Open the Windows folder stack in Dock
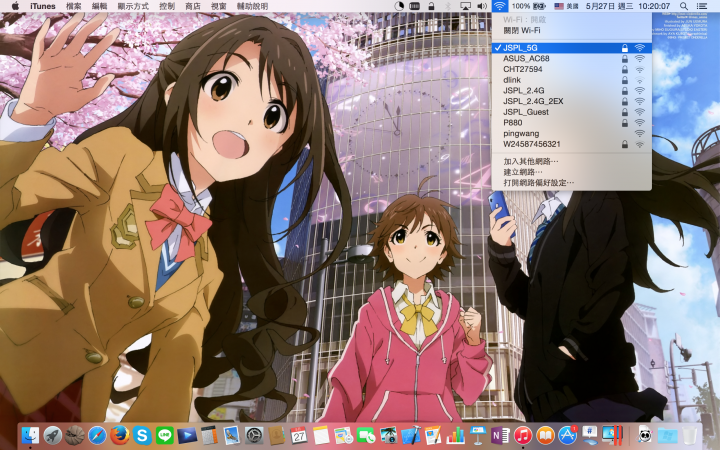Viewport: 720px width, 450px height. click(667, 435)
